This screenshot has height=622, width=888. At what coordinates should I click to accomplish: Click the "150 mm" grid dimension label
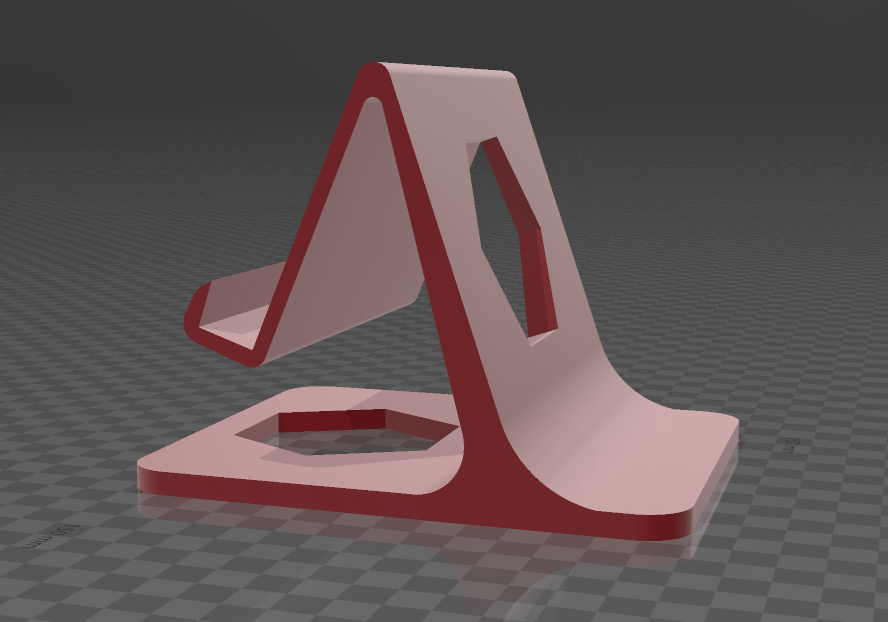coord(51,536)
